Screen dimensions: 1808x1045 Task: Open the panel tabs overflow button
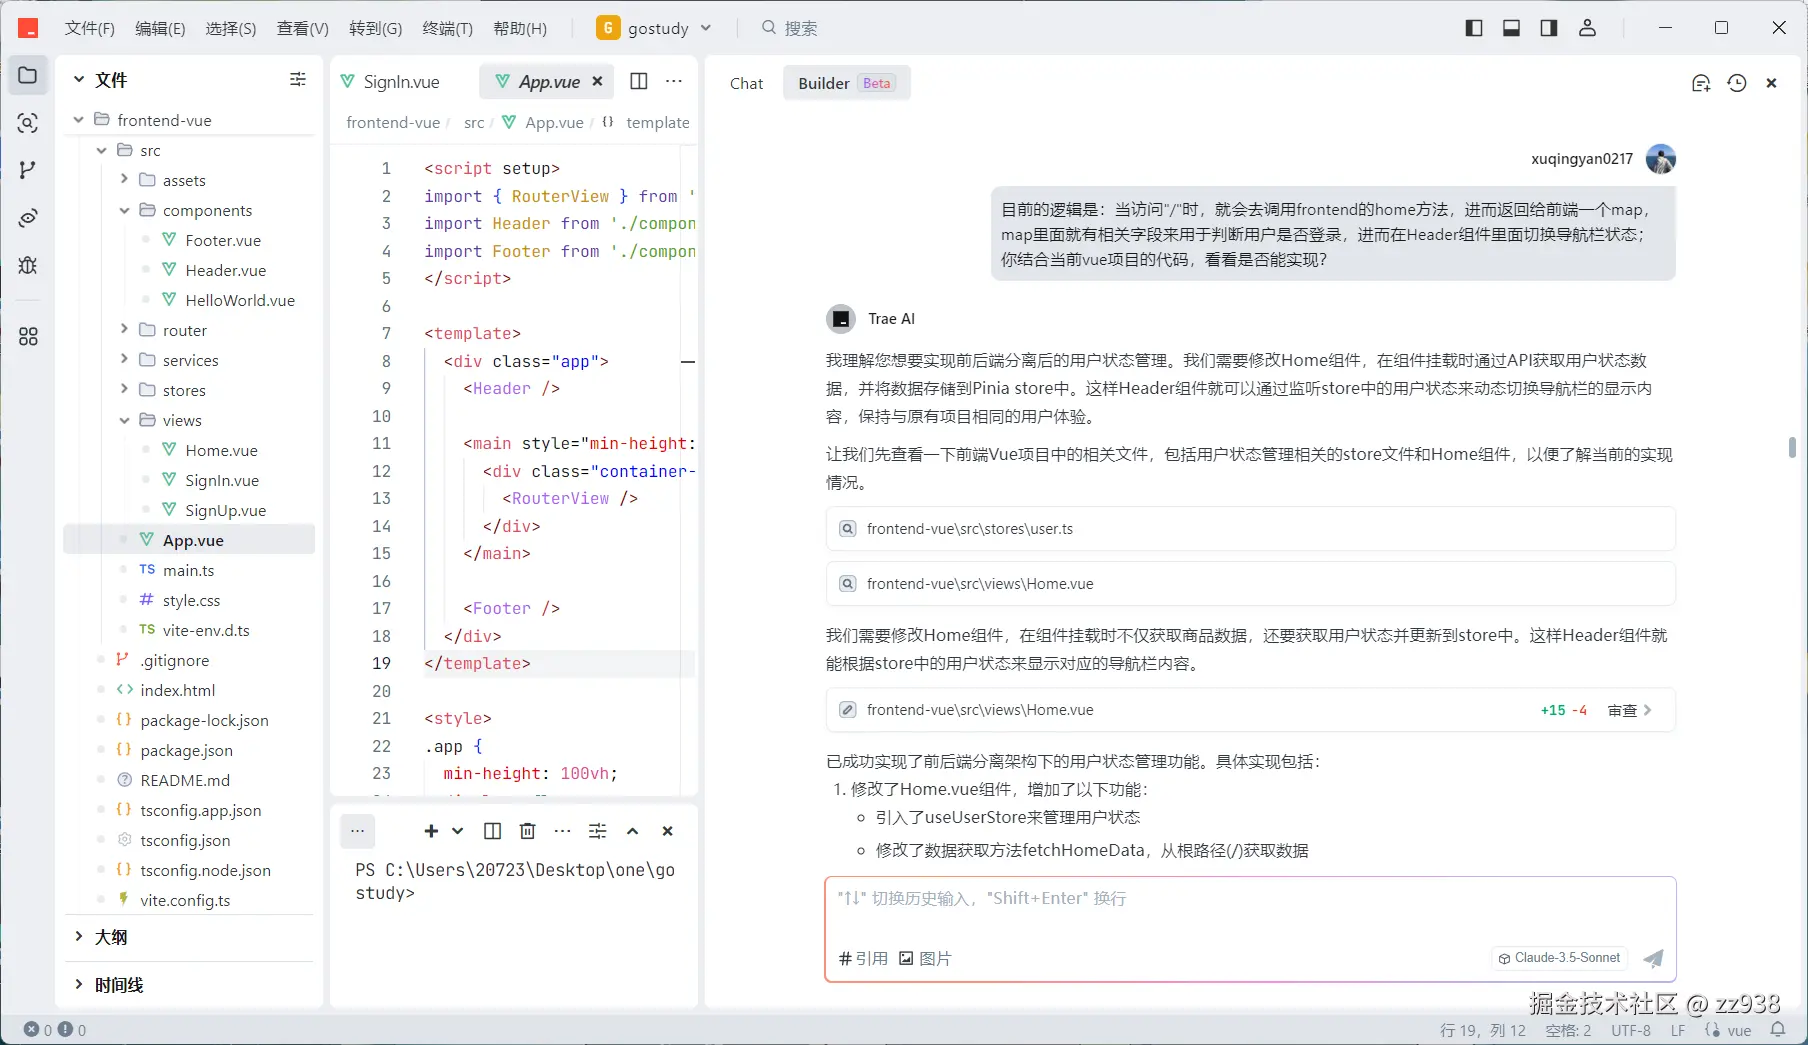click(358, 831)
